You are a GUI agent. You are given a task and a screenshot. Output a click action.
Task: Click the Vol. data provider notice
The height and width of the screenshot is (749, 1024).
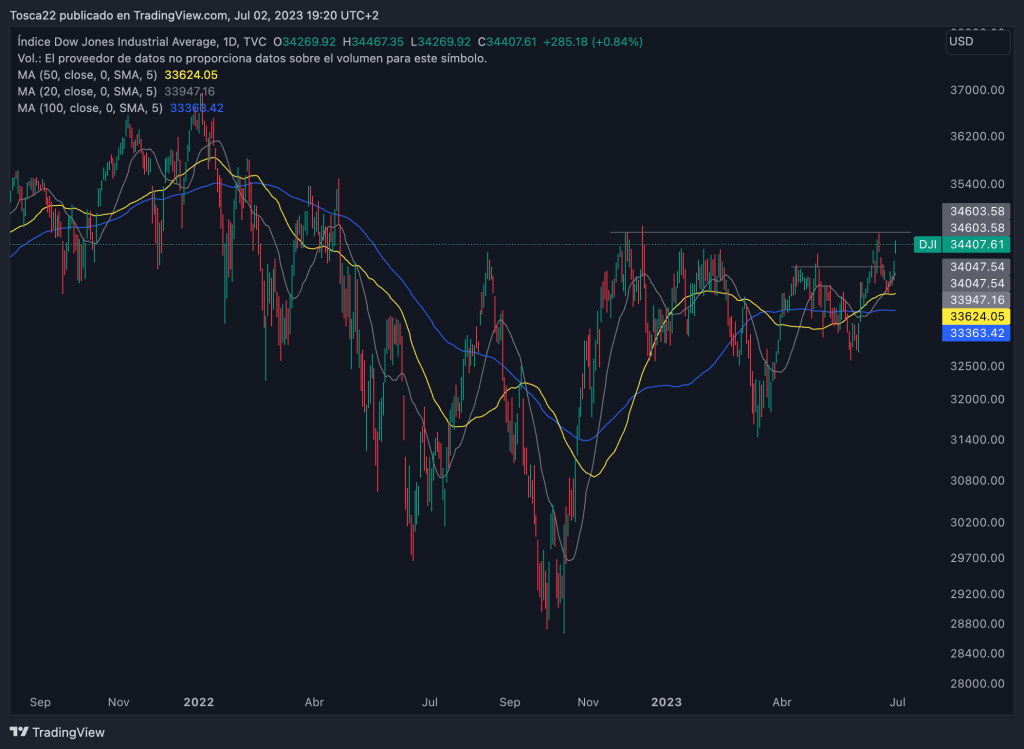pos(252,59)
